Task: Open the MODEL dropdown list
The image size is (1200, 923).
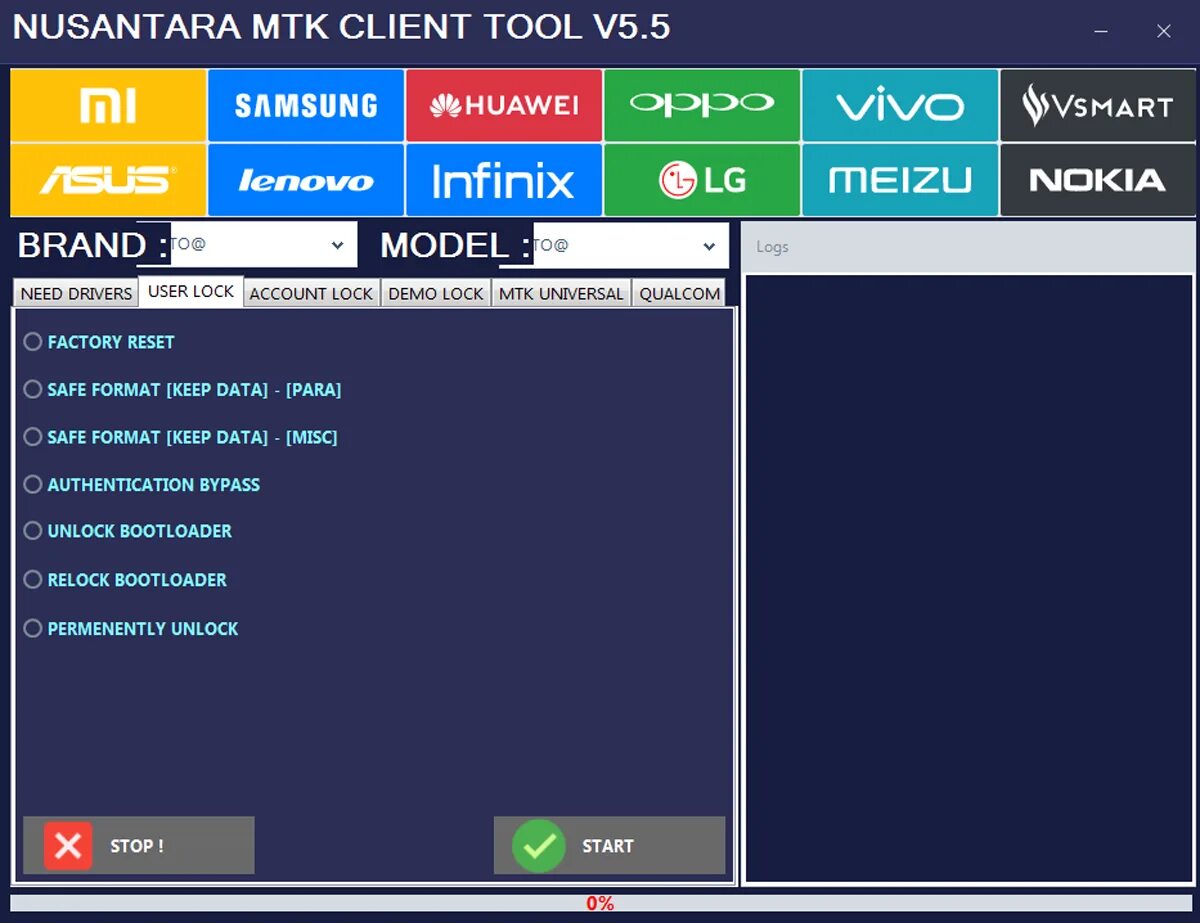Action: (631, 245)
